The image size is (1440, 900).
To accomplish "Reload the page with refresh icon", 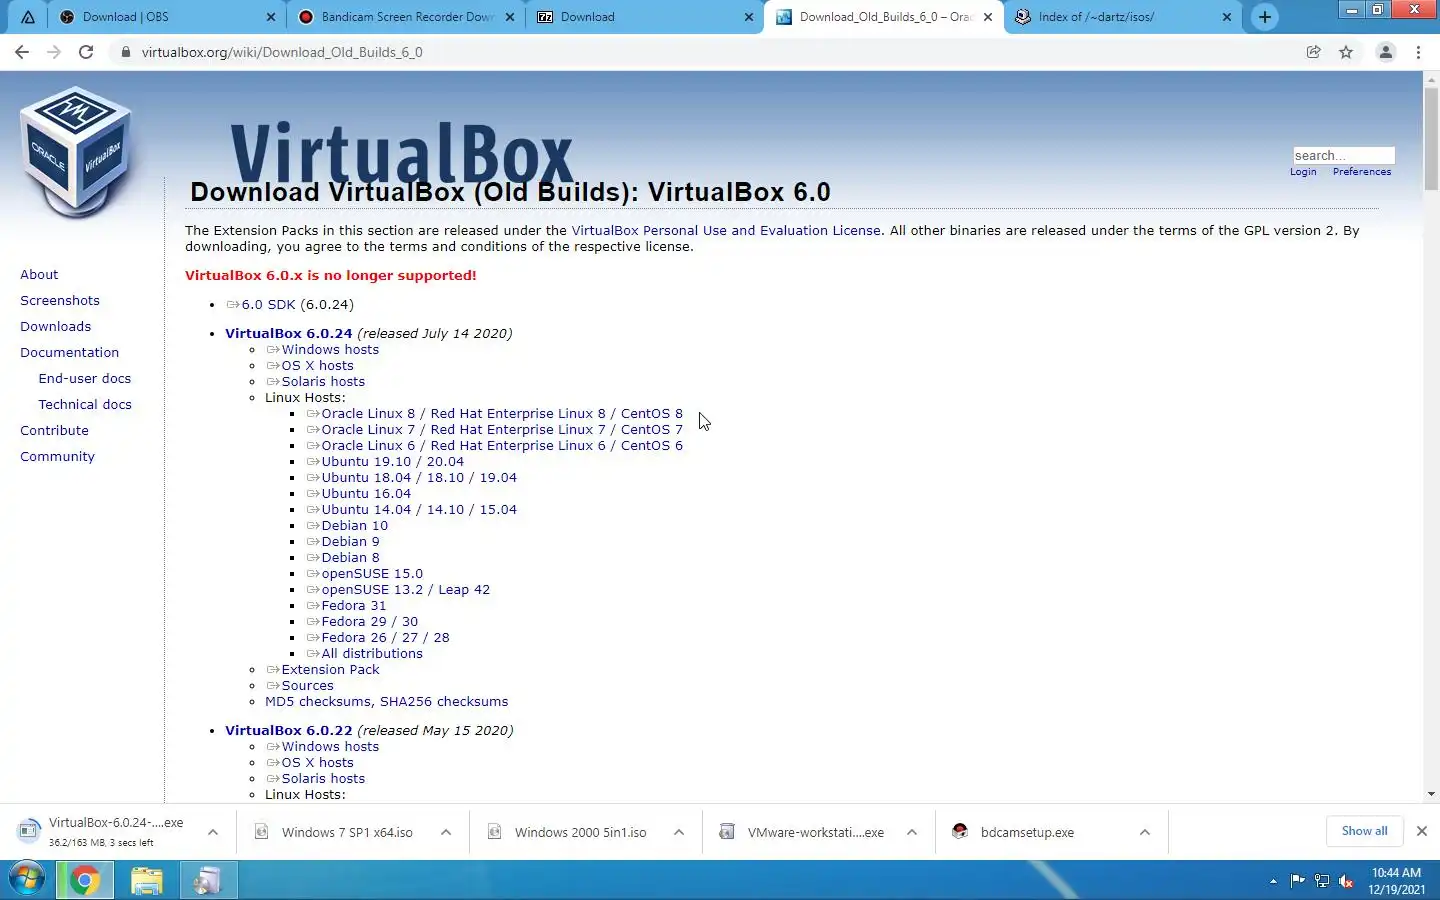I will pos(86,52).
